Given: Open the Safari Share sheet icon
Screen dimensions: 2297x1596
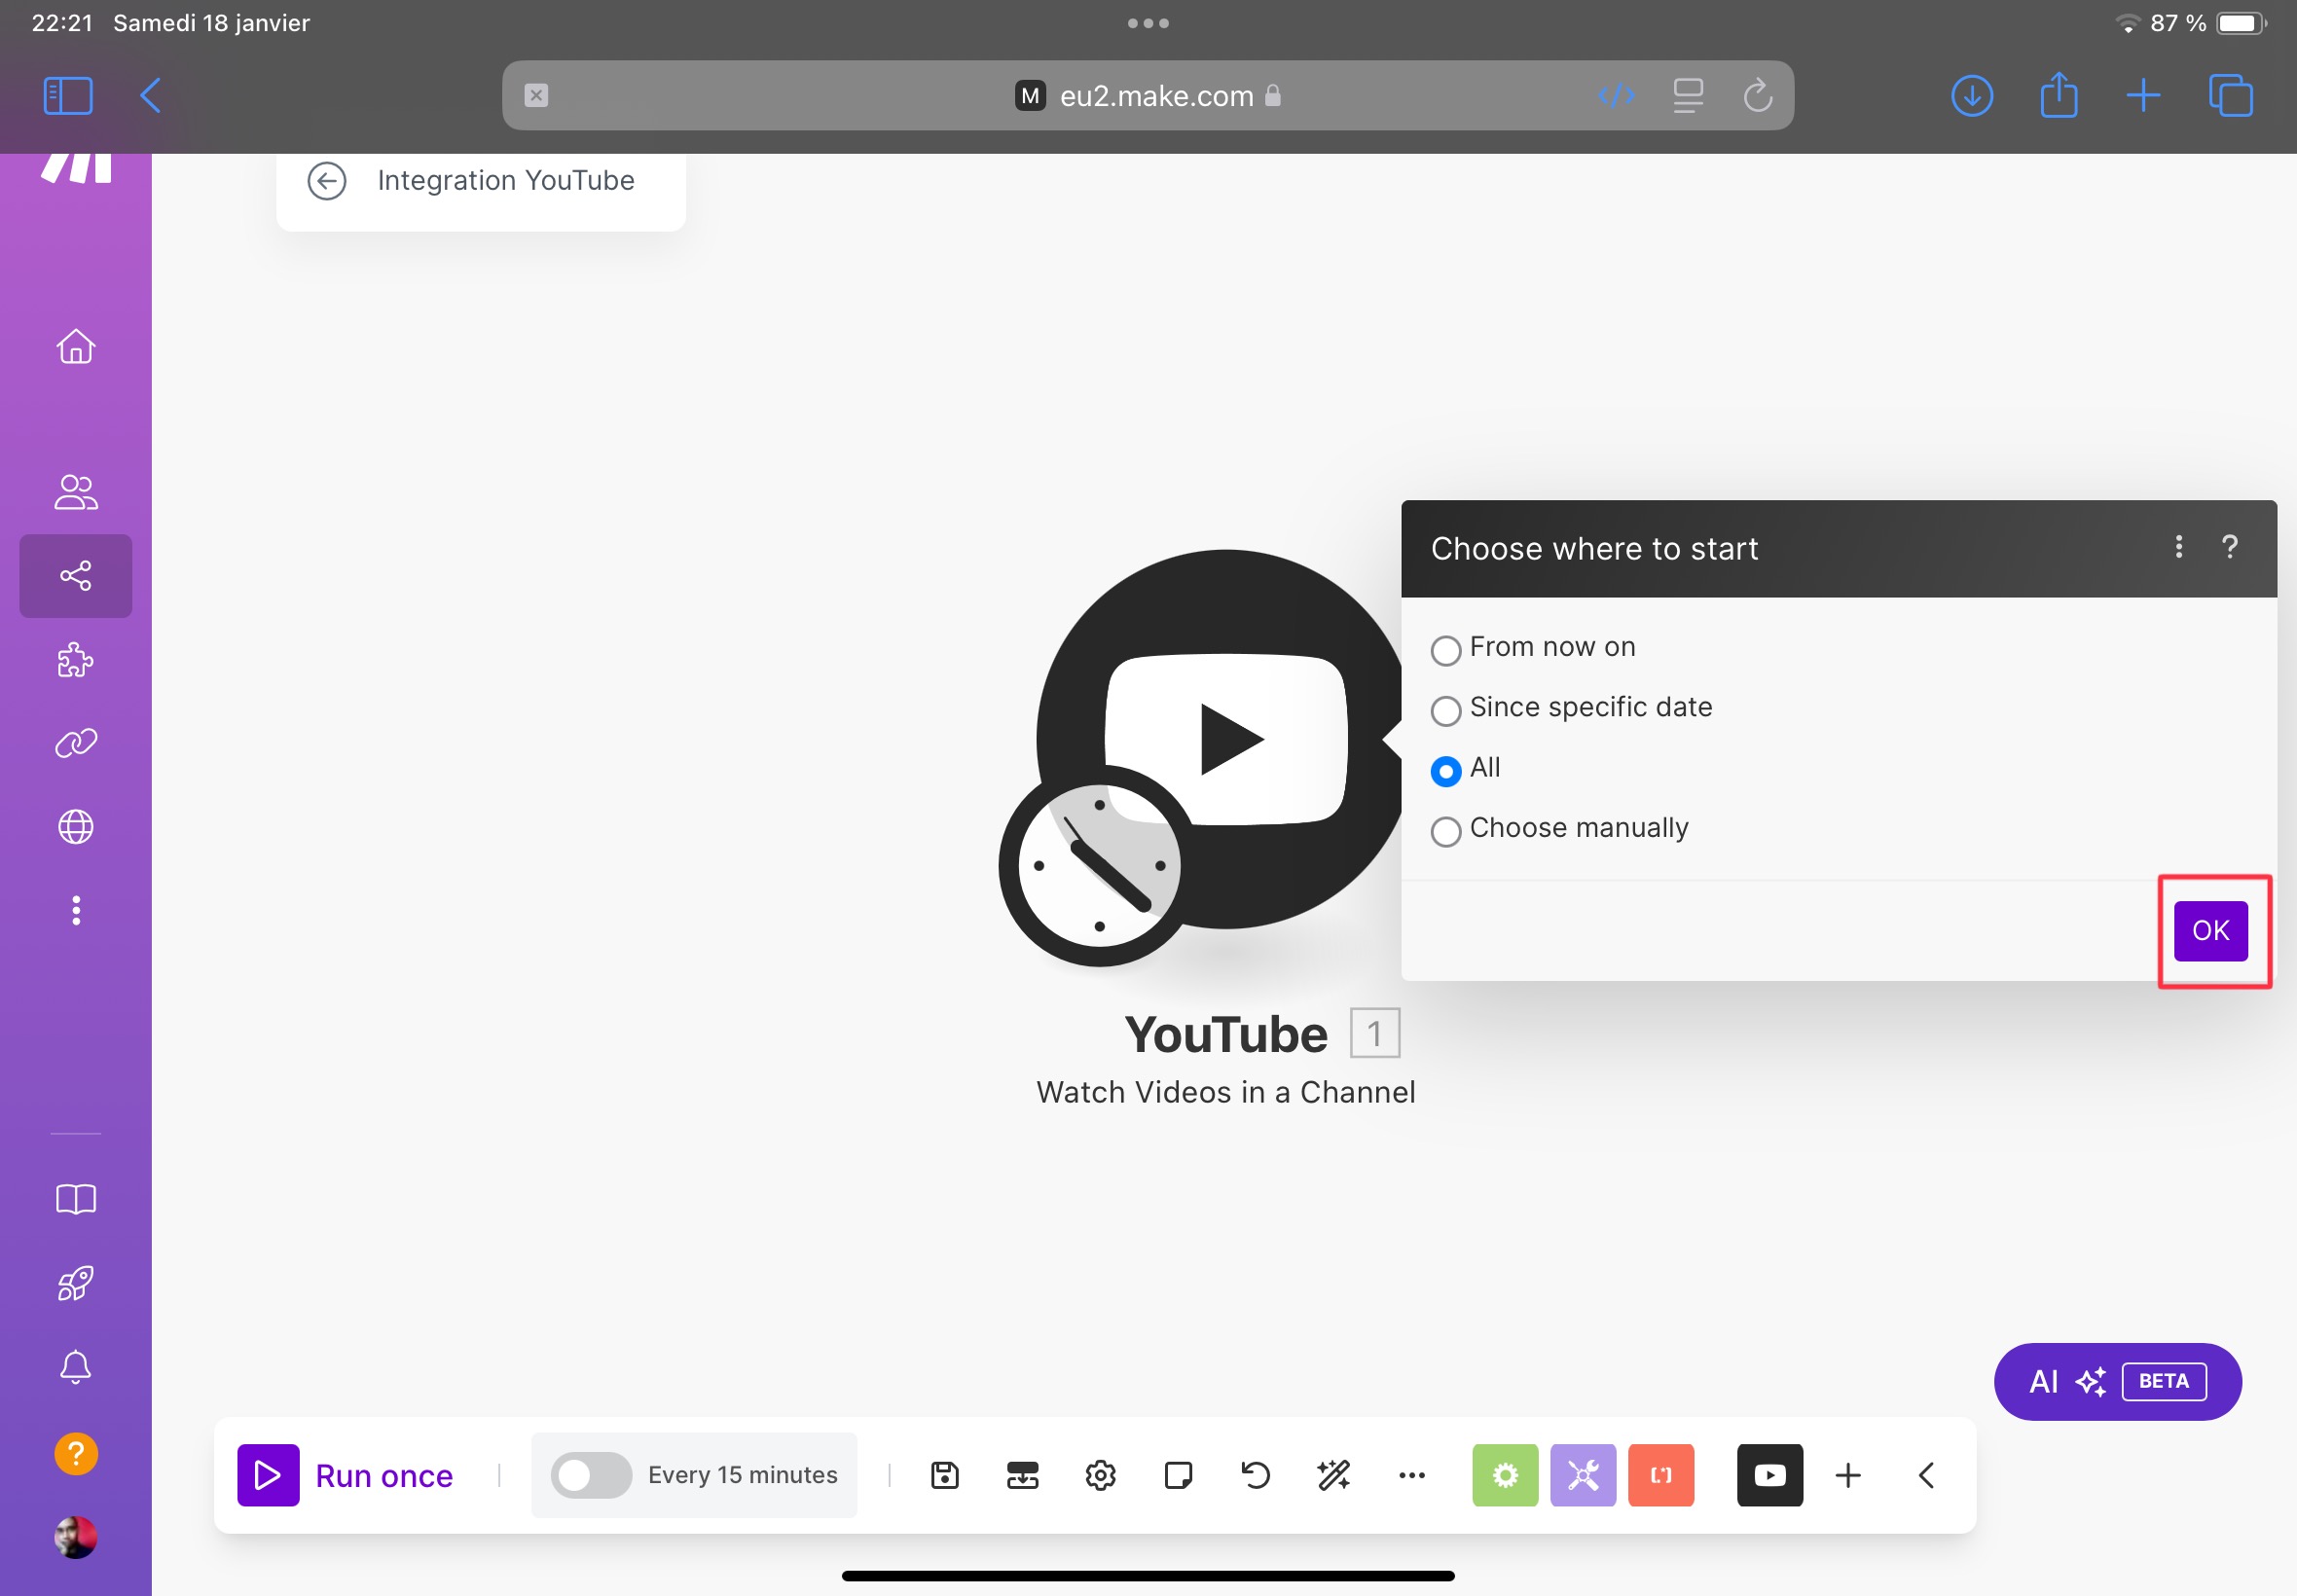Looking at the screenshot, I should pyautogui.click(x=2059, y=95).
